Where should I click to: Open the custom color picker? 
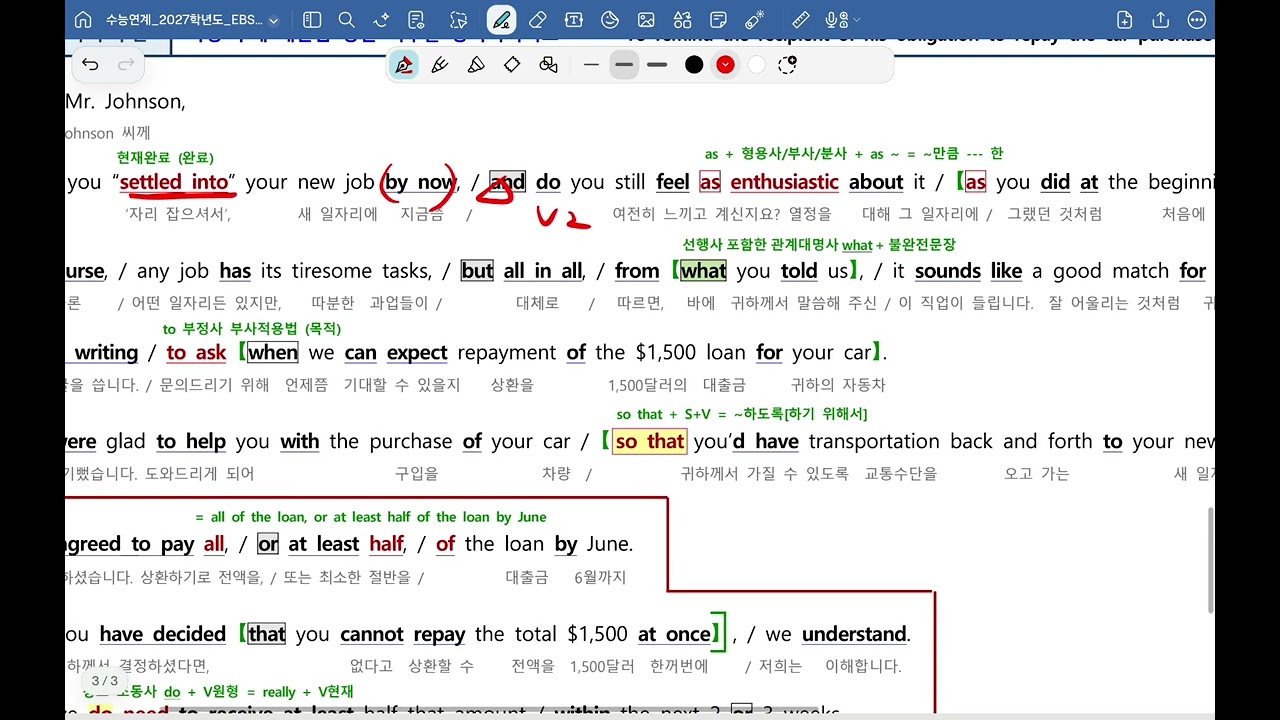788,65
